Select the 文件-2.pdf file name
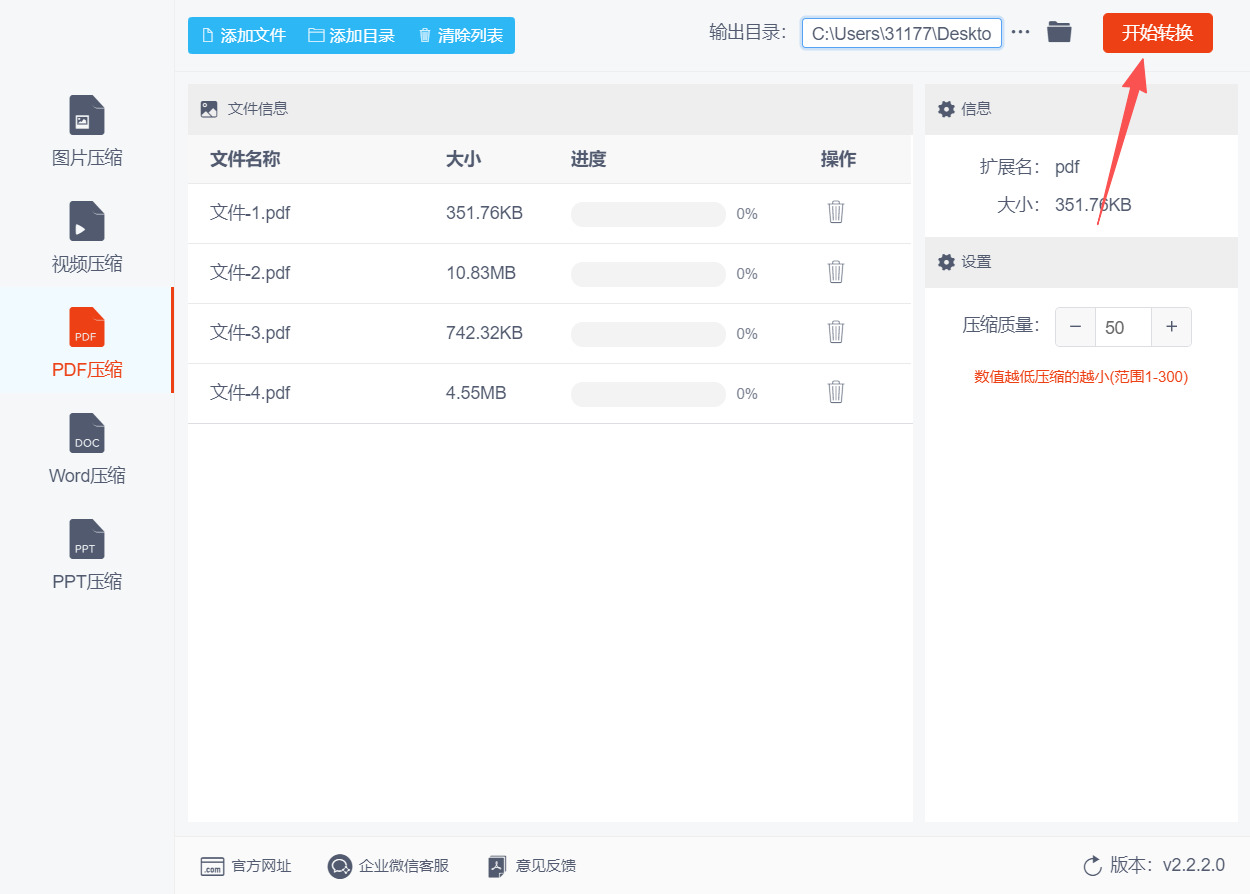The image size is (1250, 894). coord(250,273)
